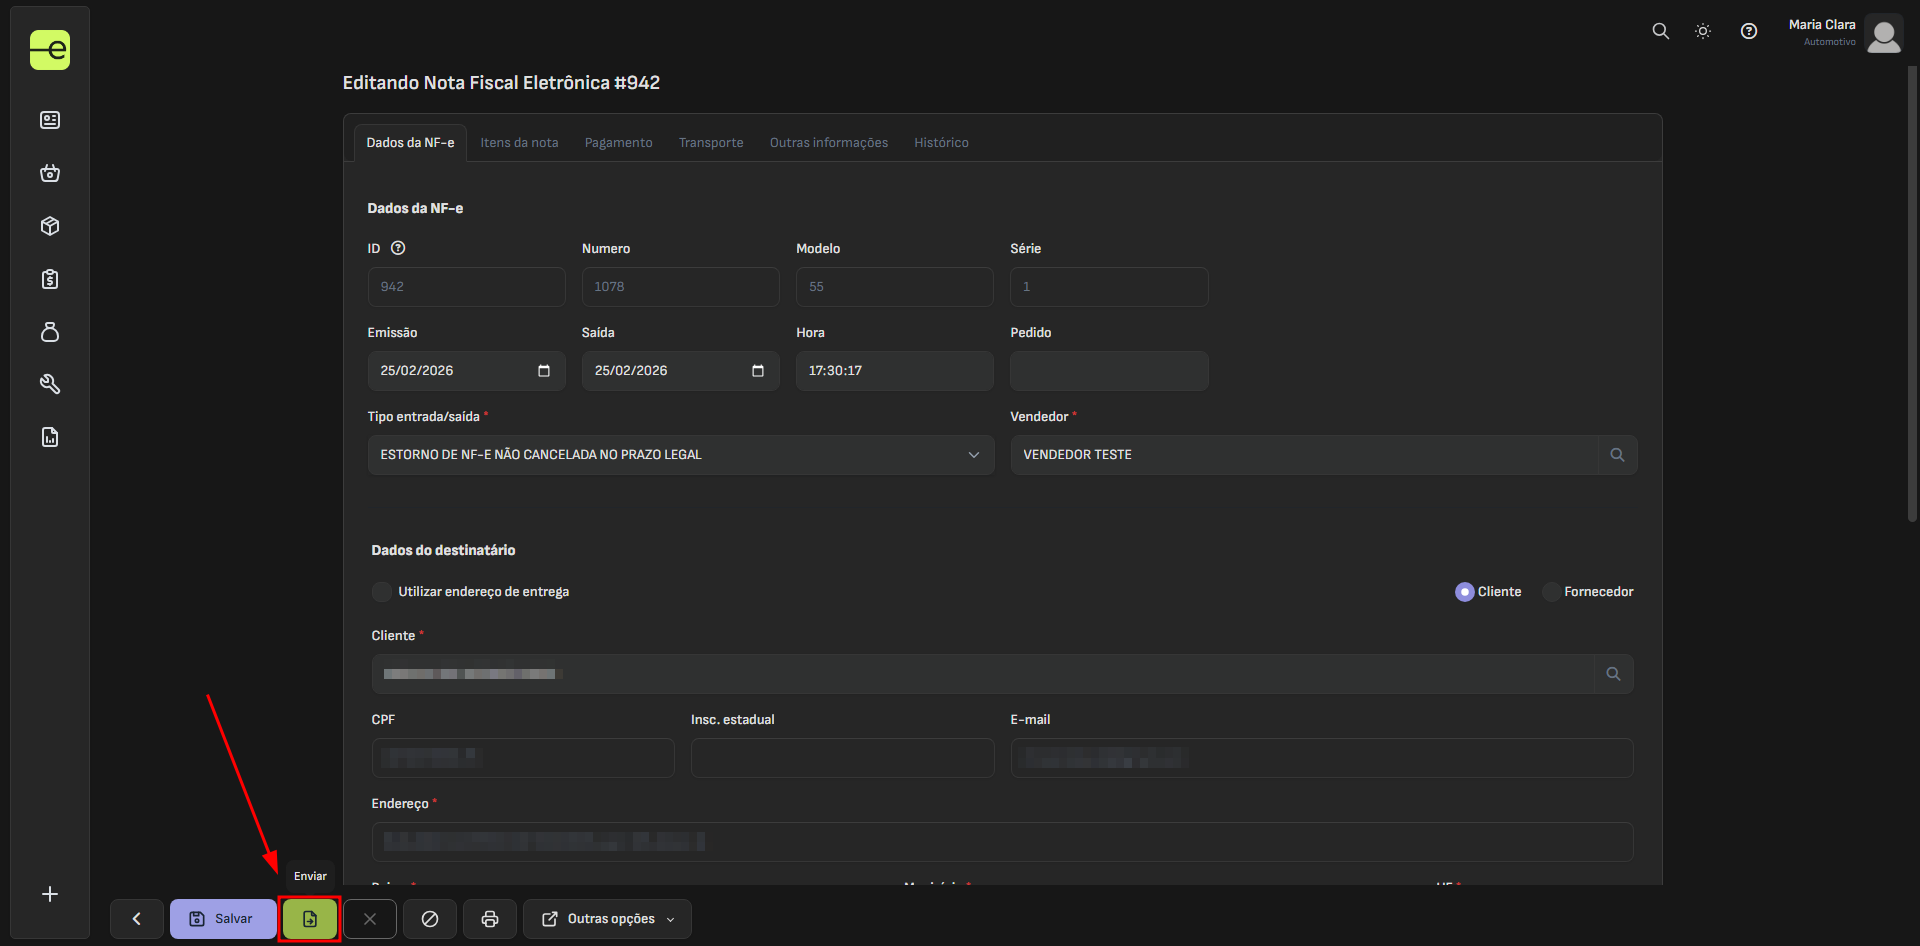The image size is (1920, 946).
Task: Click the Salvar button
Action: (x=223, y=919)
